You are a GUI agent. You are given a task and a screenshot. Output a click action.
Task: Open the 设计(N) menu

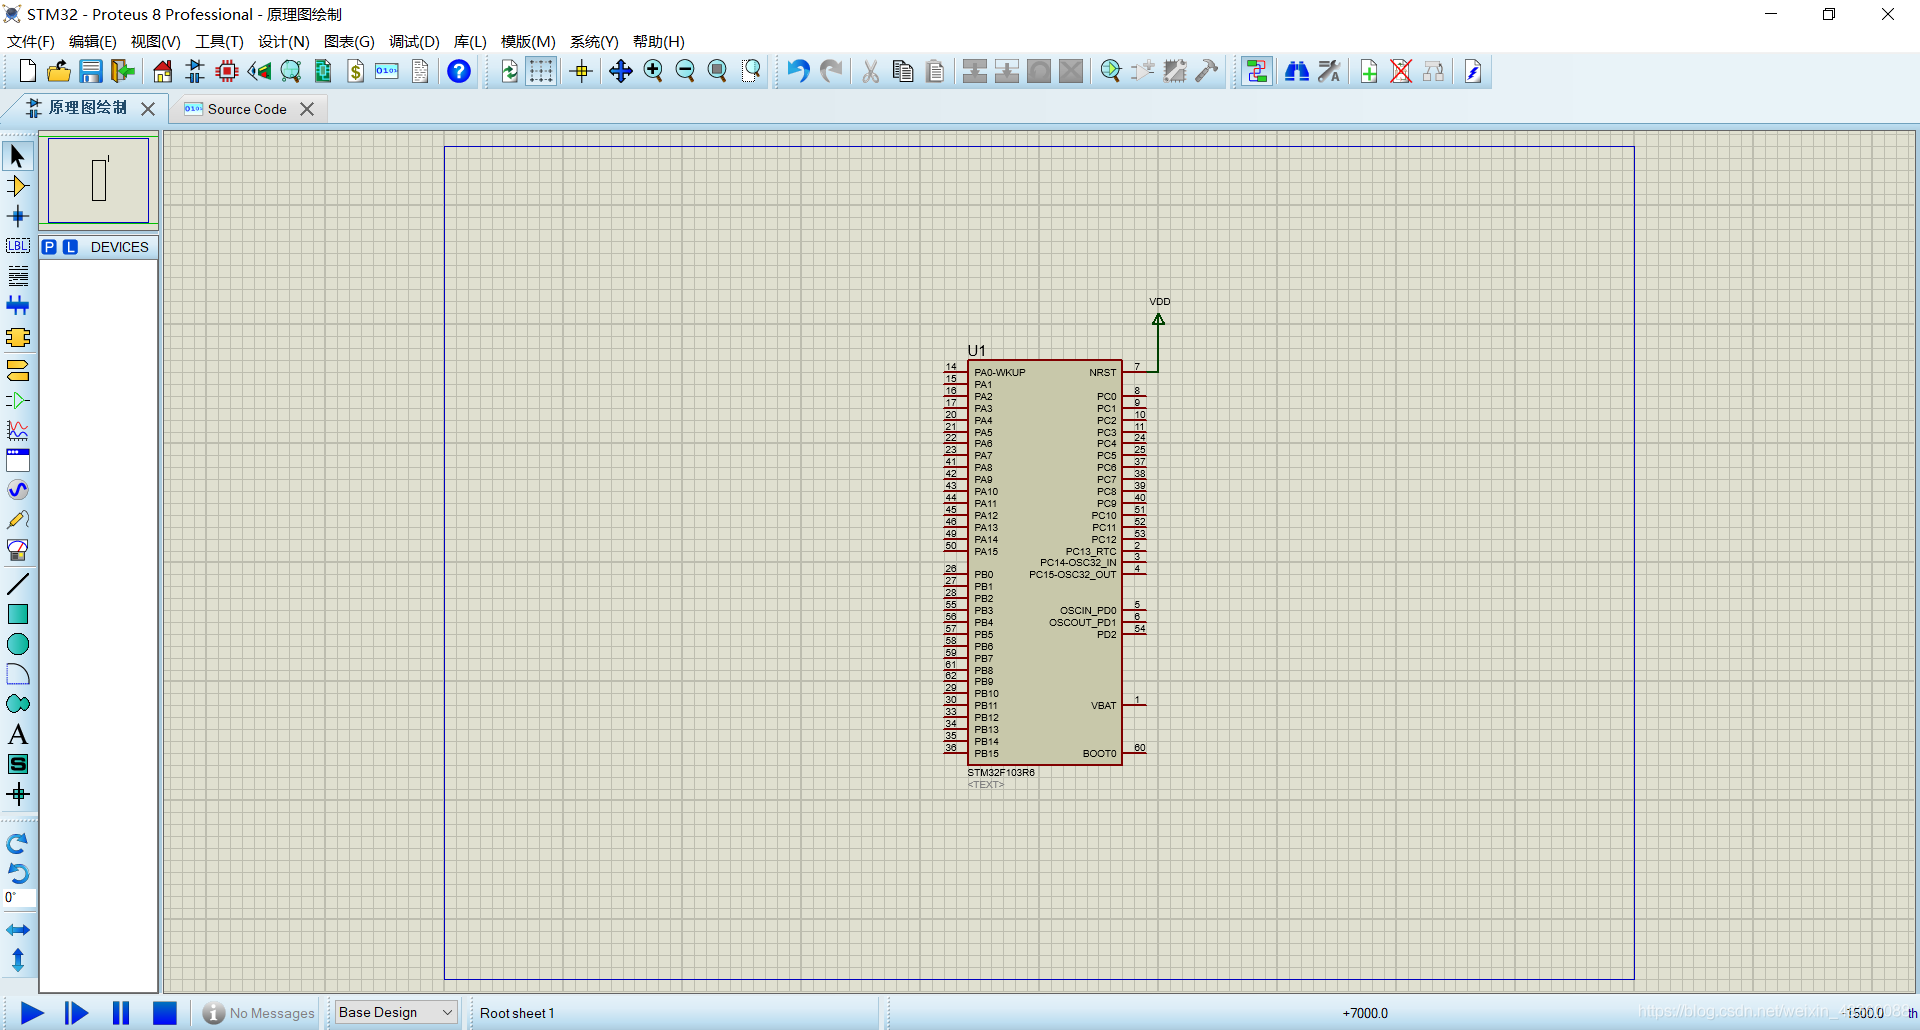point(283,41)
